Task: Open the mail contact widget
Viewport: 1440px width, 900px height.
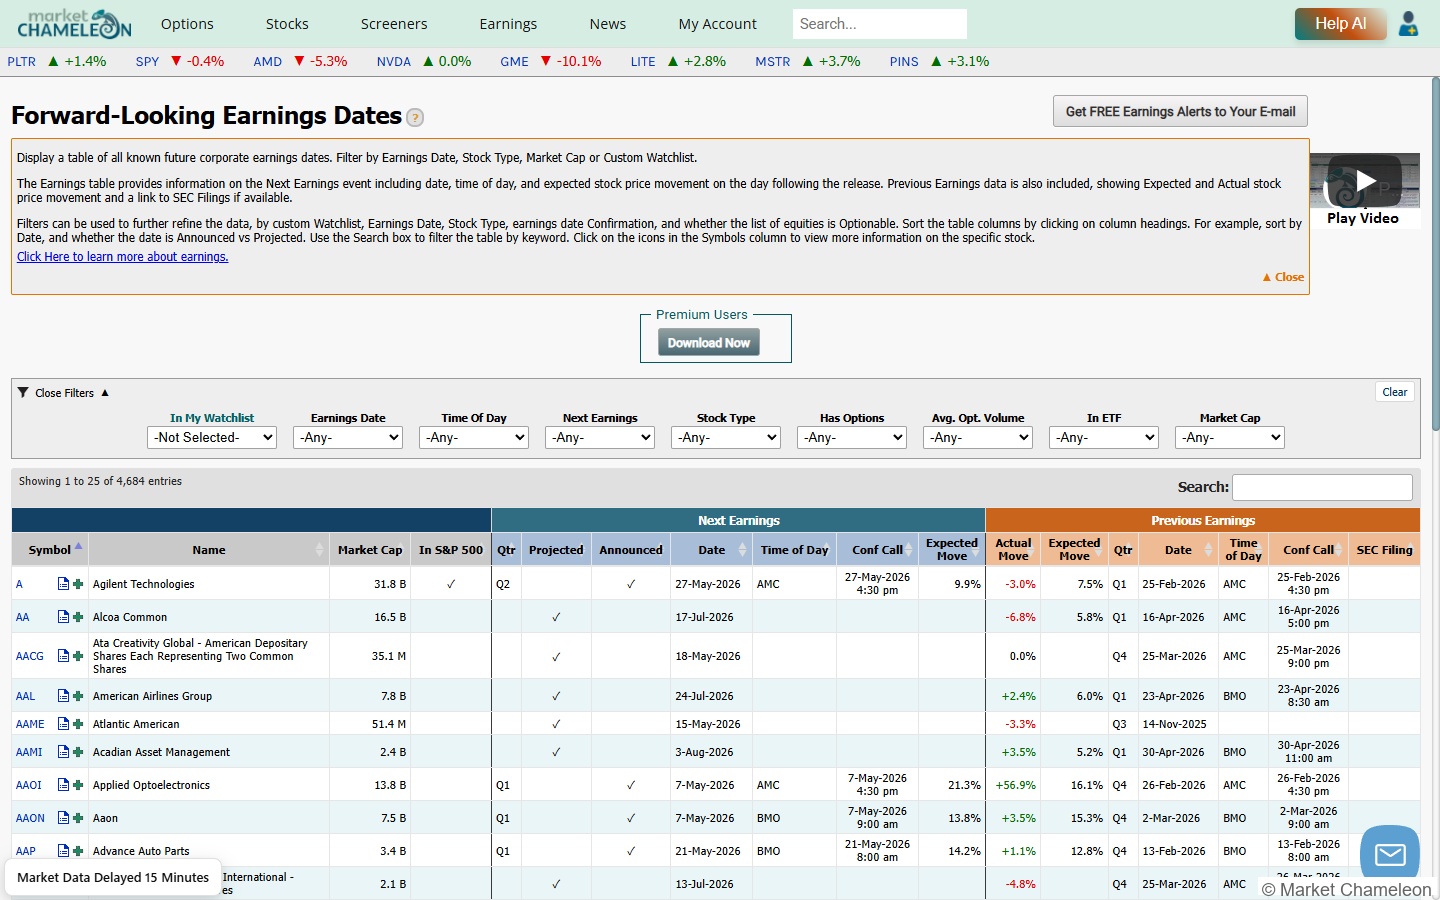Action: coord(1390,854)
